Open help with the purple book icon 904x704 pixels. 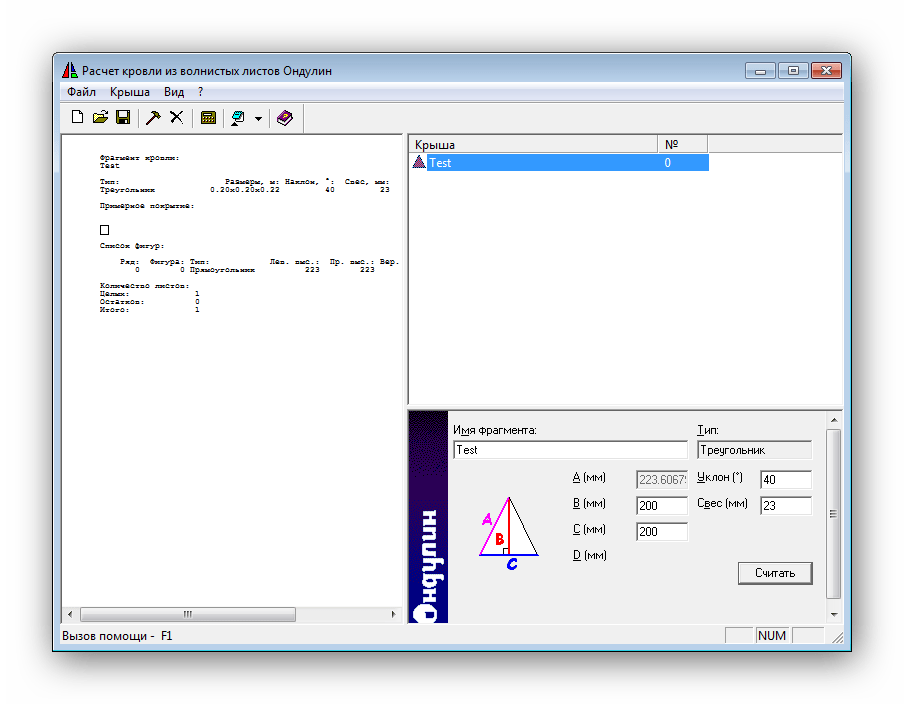285,118
